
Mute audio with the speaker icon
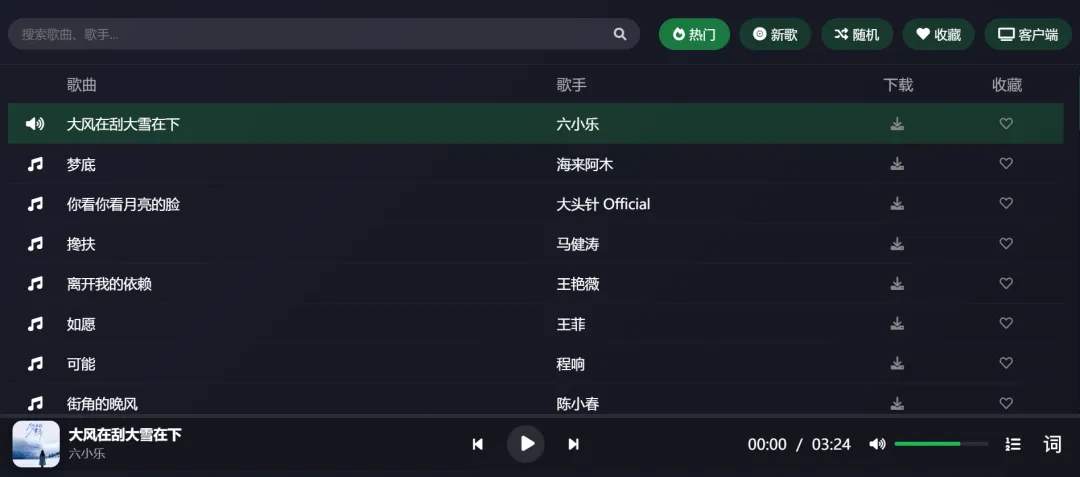(877, 444)
